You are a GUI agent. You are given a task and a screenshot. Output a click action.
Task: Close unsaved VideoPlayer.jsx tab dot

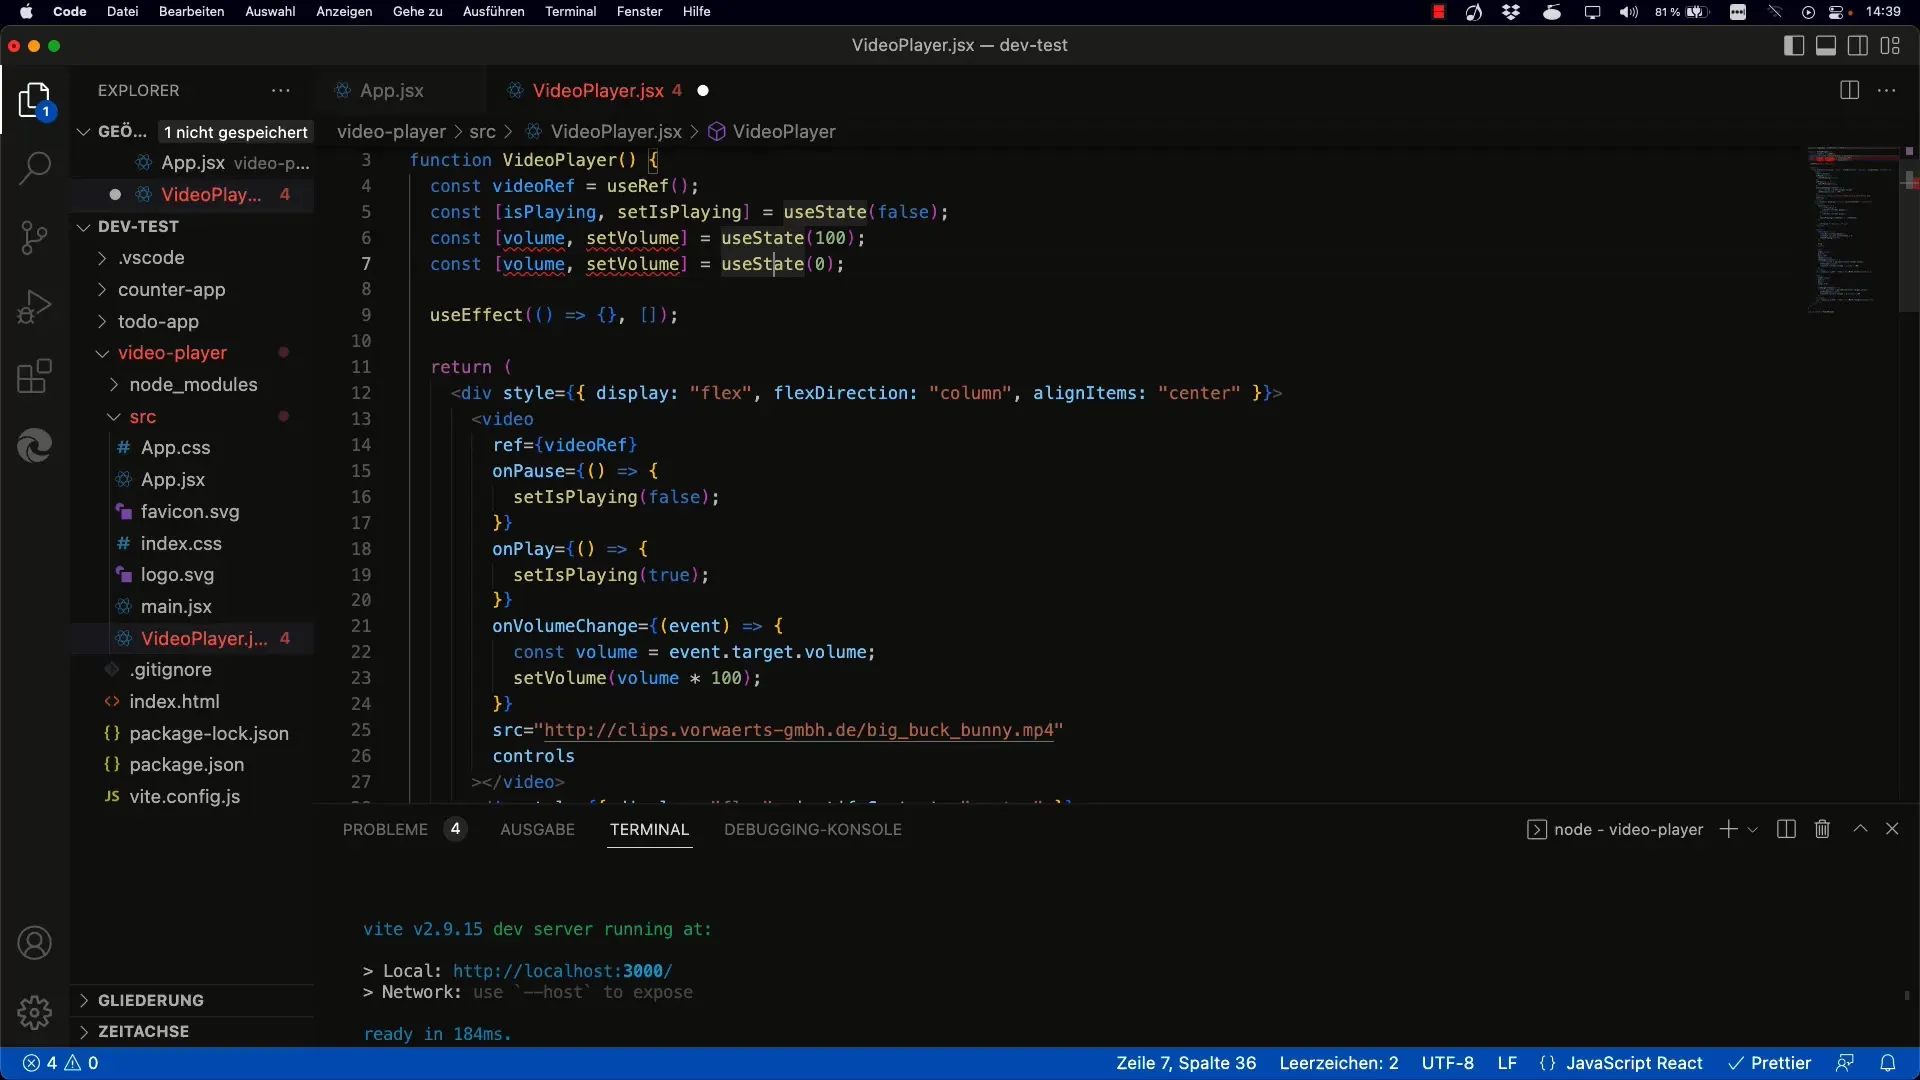pyautogui.click(x=703, y=90)
